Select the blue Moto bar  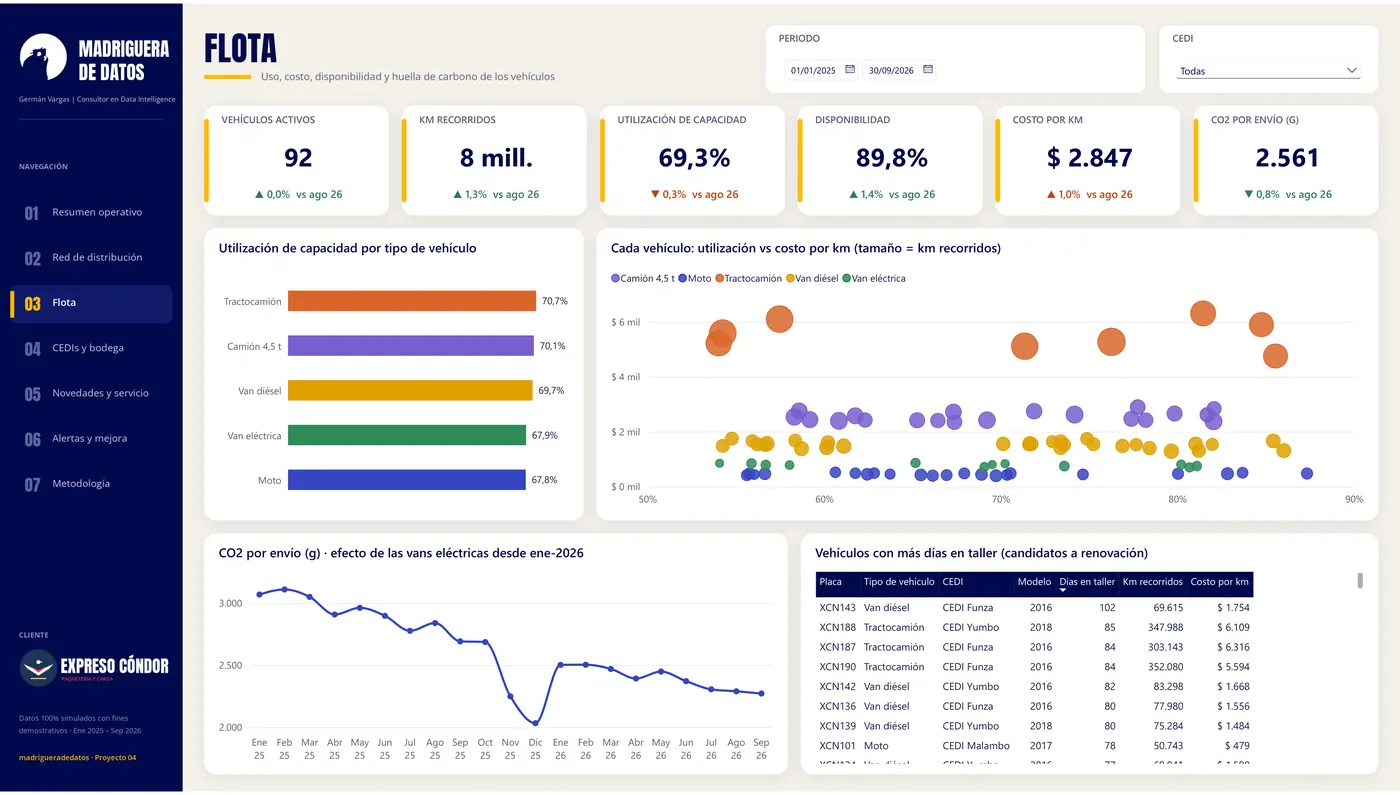point(407,480)
